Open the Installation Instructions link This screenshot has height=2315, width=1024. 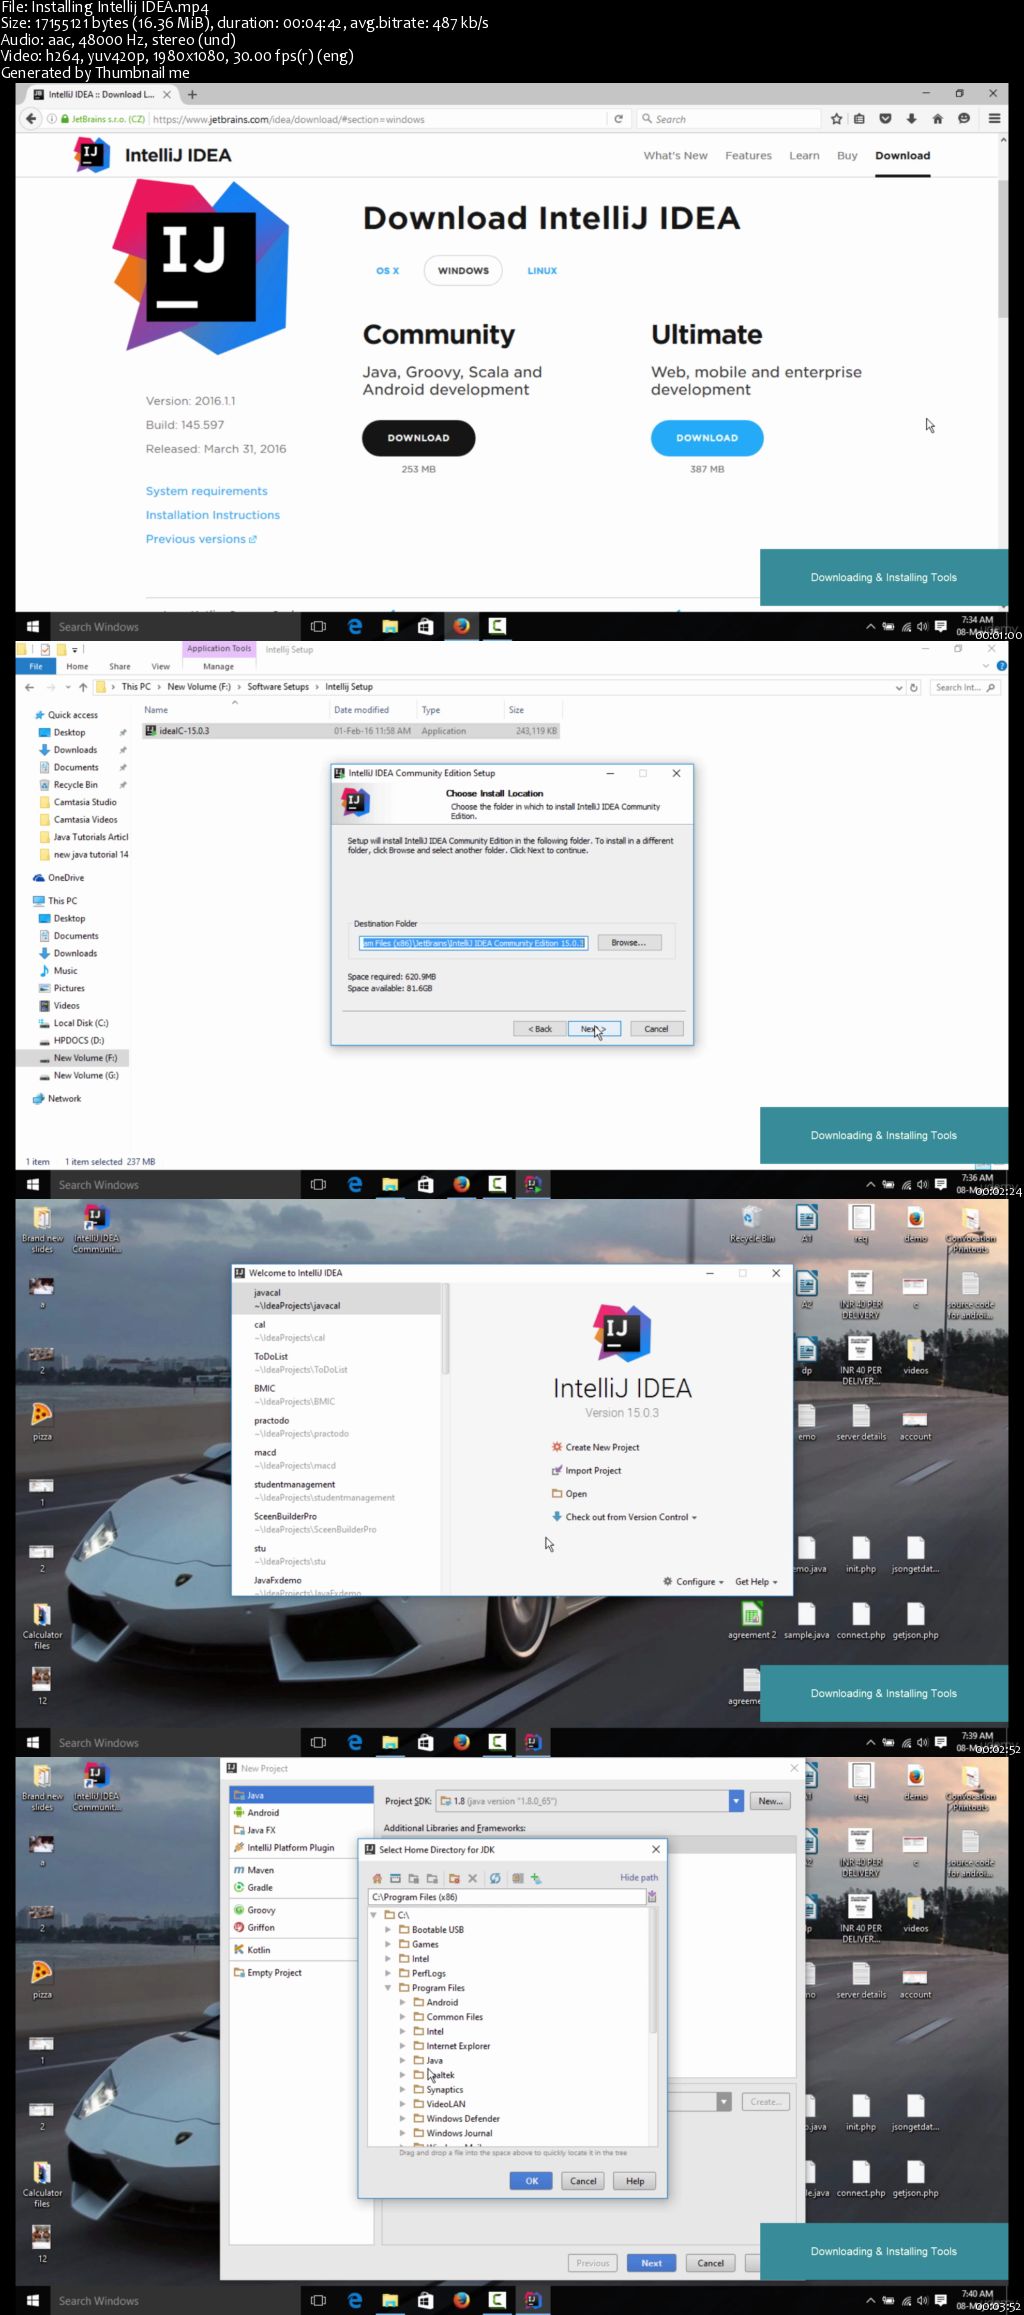(213, 515)
